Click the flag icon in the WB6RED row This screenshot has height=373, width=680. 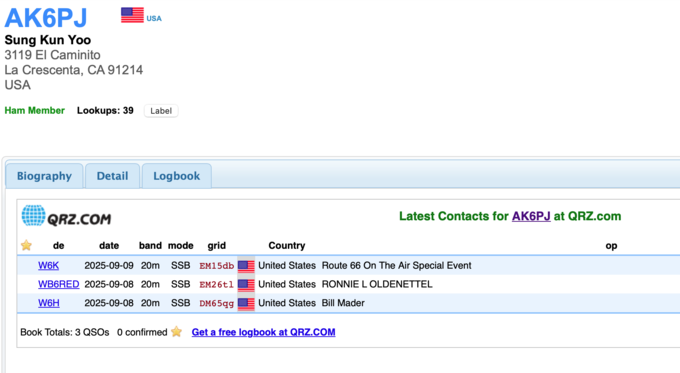[x=246, y=284]
